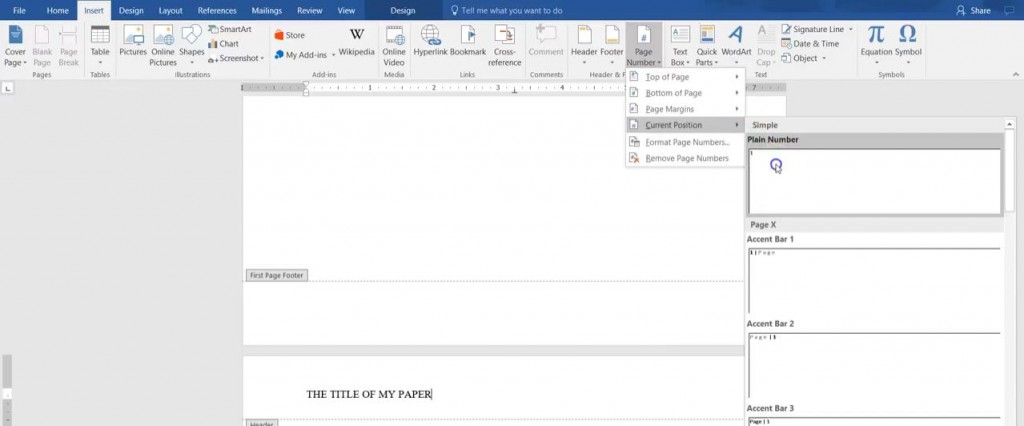Image resolution: width=1024 pixels, height=426 pixels.
Task: Expand the Object dropdown arrow
Action: 824,58
